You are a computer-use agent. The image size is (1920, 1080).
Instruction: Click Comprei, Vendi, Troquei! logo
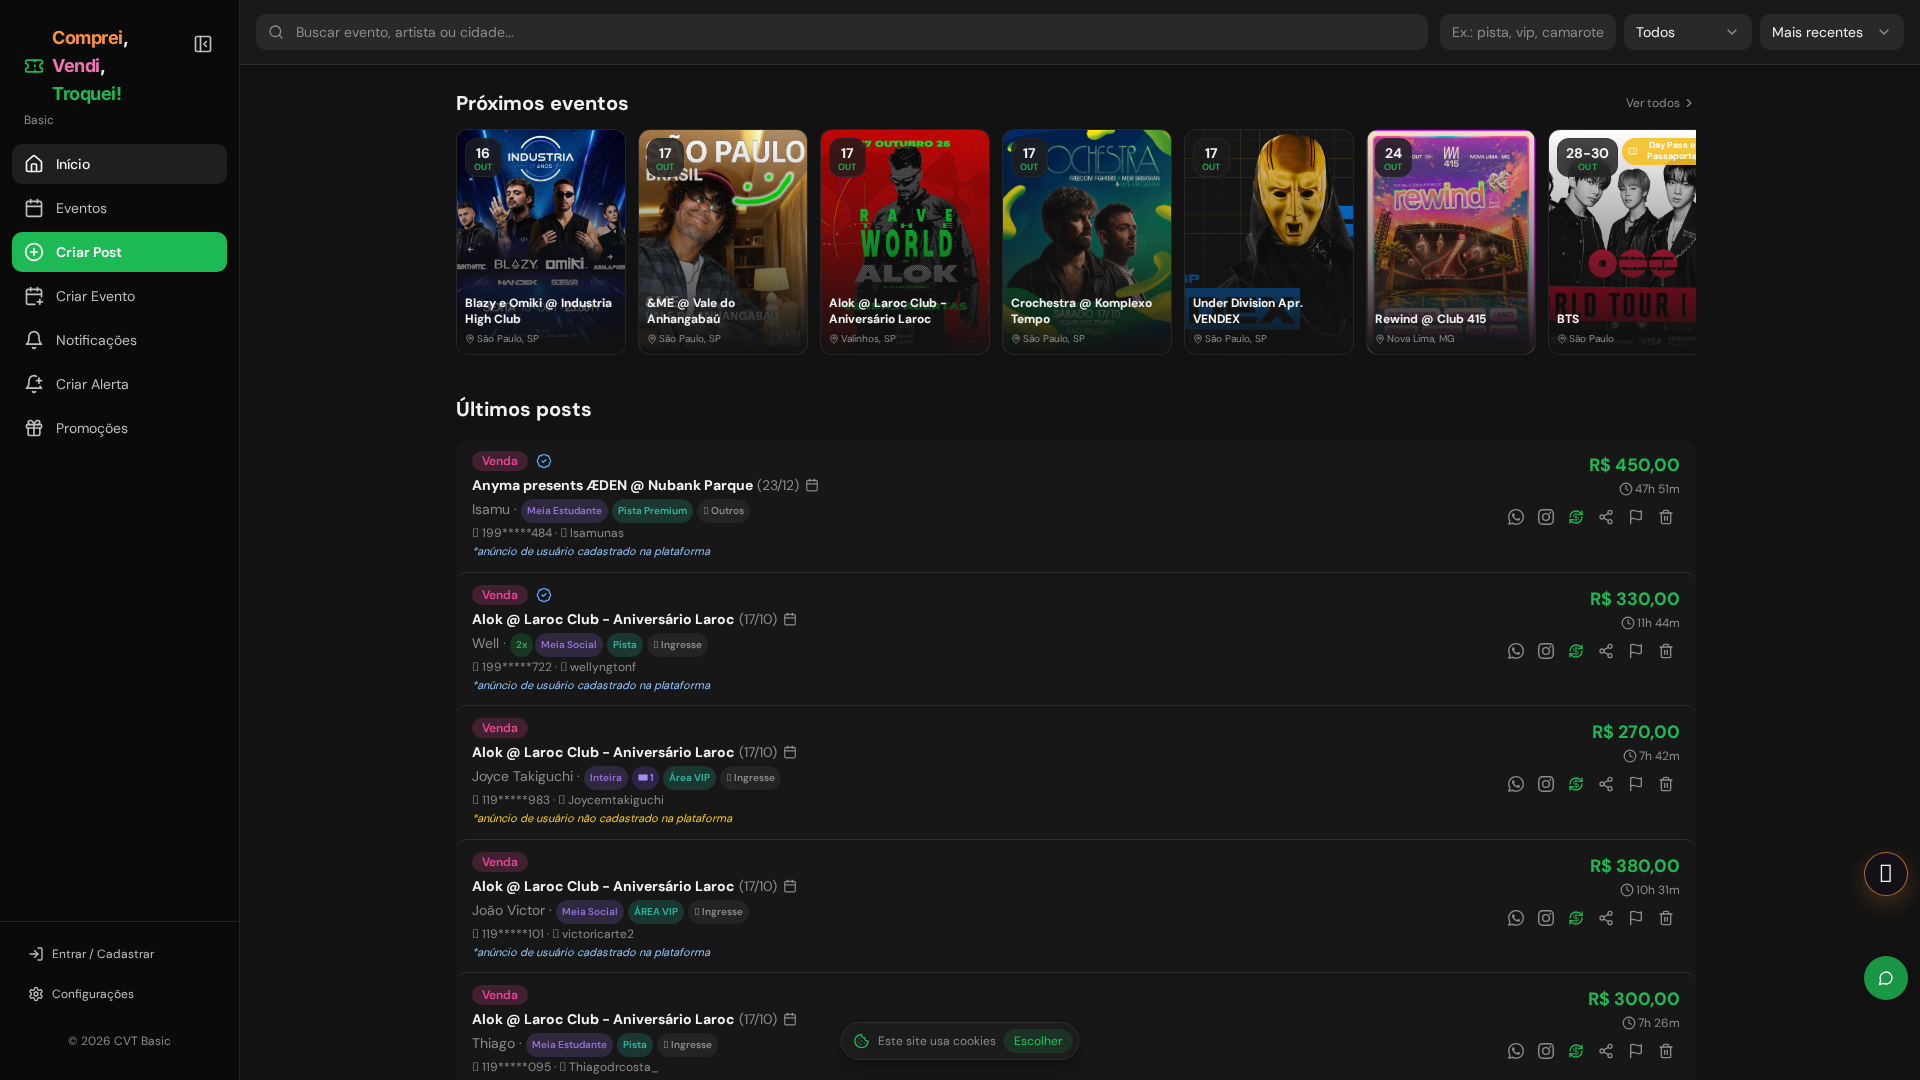pyautogui.click(x=78, y=66)
